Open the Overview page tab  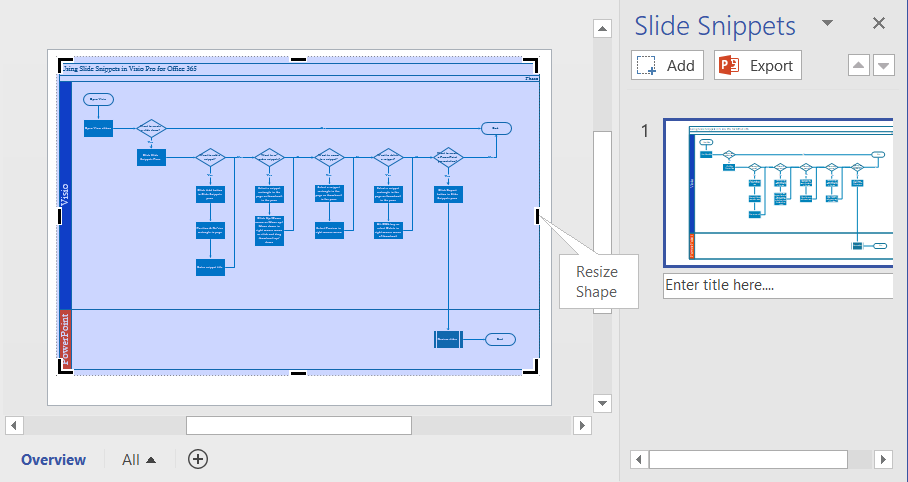click(53, 459)
